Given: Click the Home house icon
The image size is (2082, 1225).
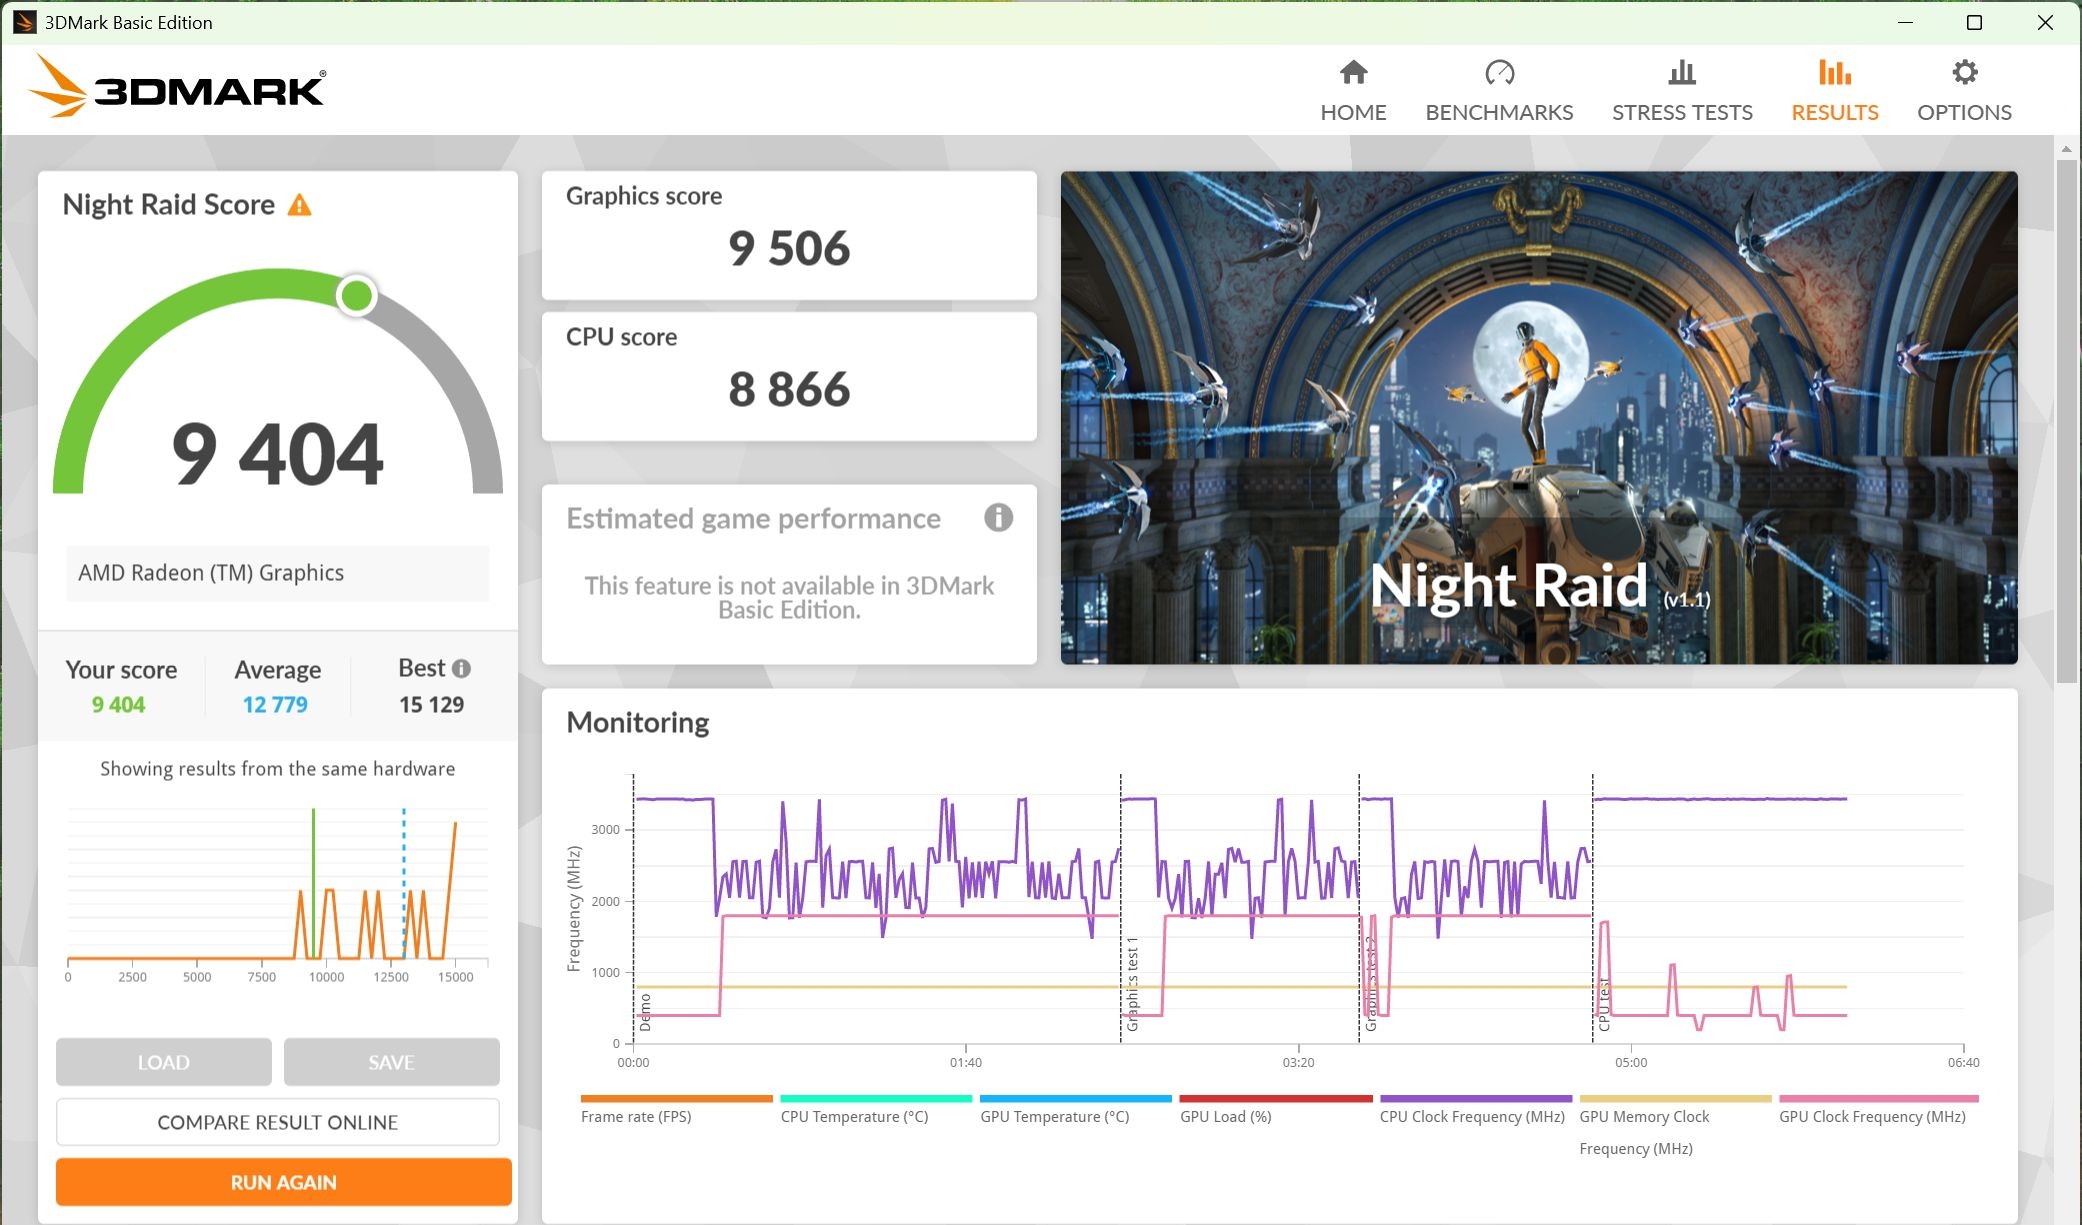Looking at the screenshot, I should click(x=1353, y=72).
